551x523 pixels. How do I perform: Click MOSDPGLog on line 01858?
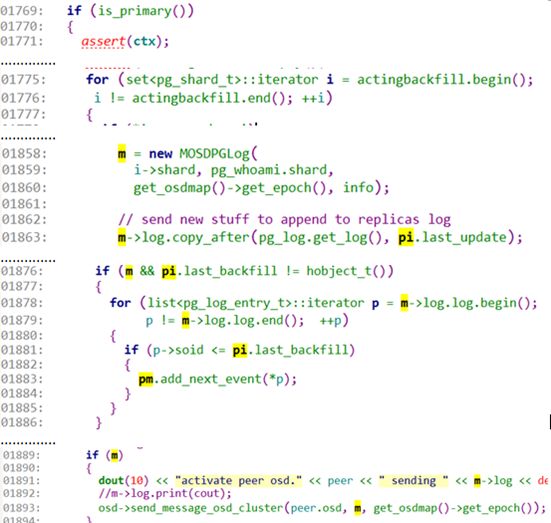pos(214,154)
